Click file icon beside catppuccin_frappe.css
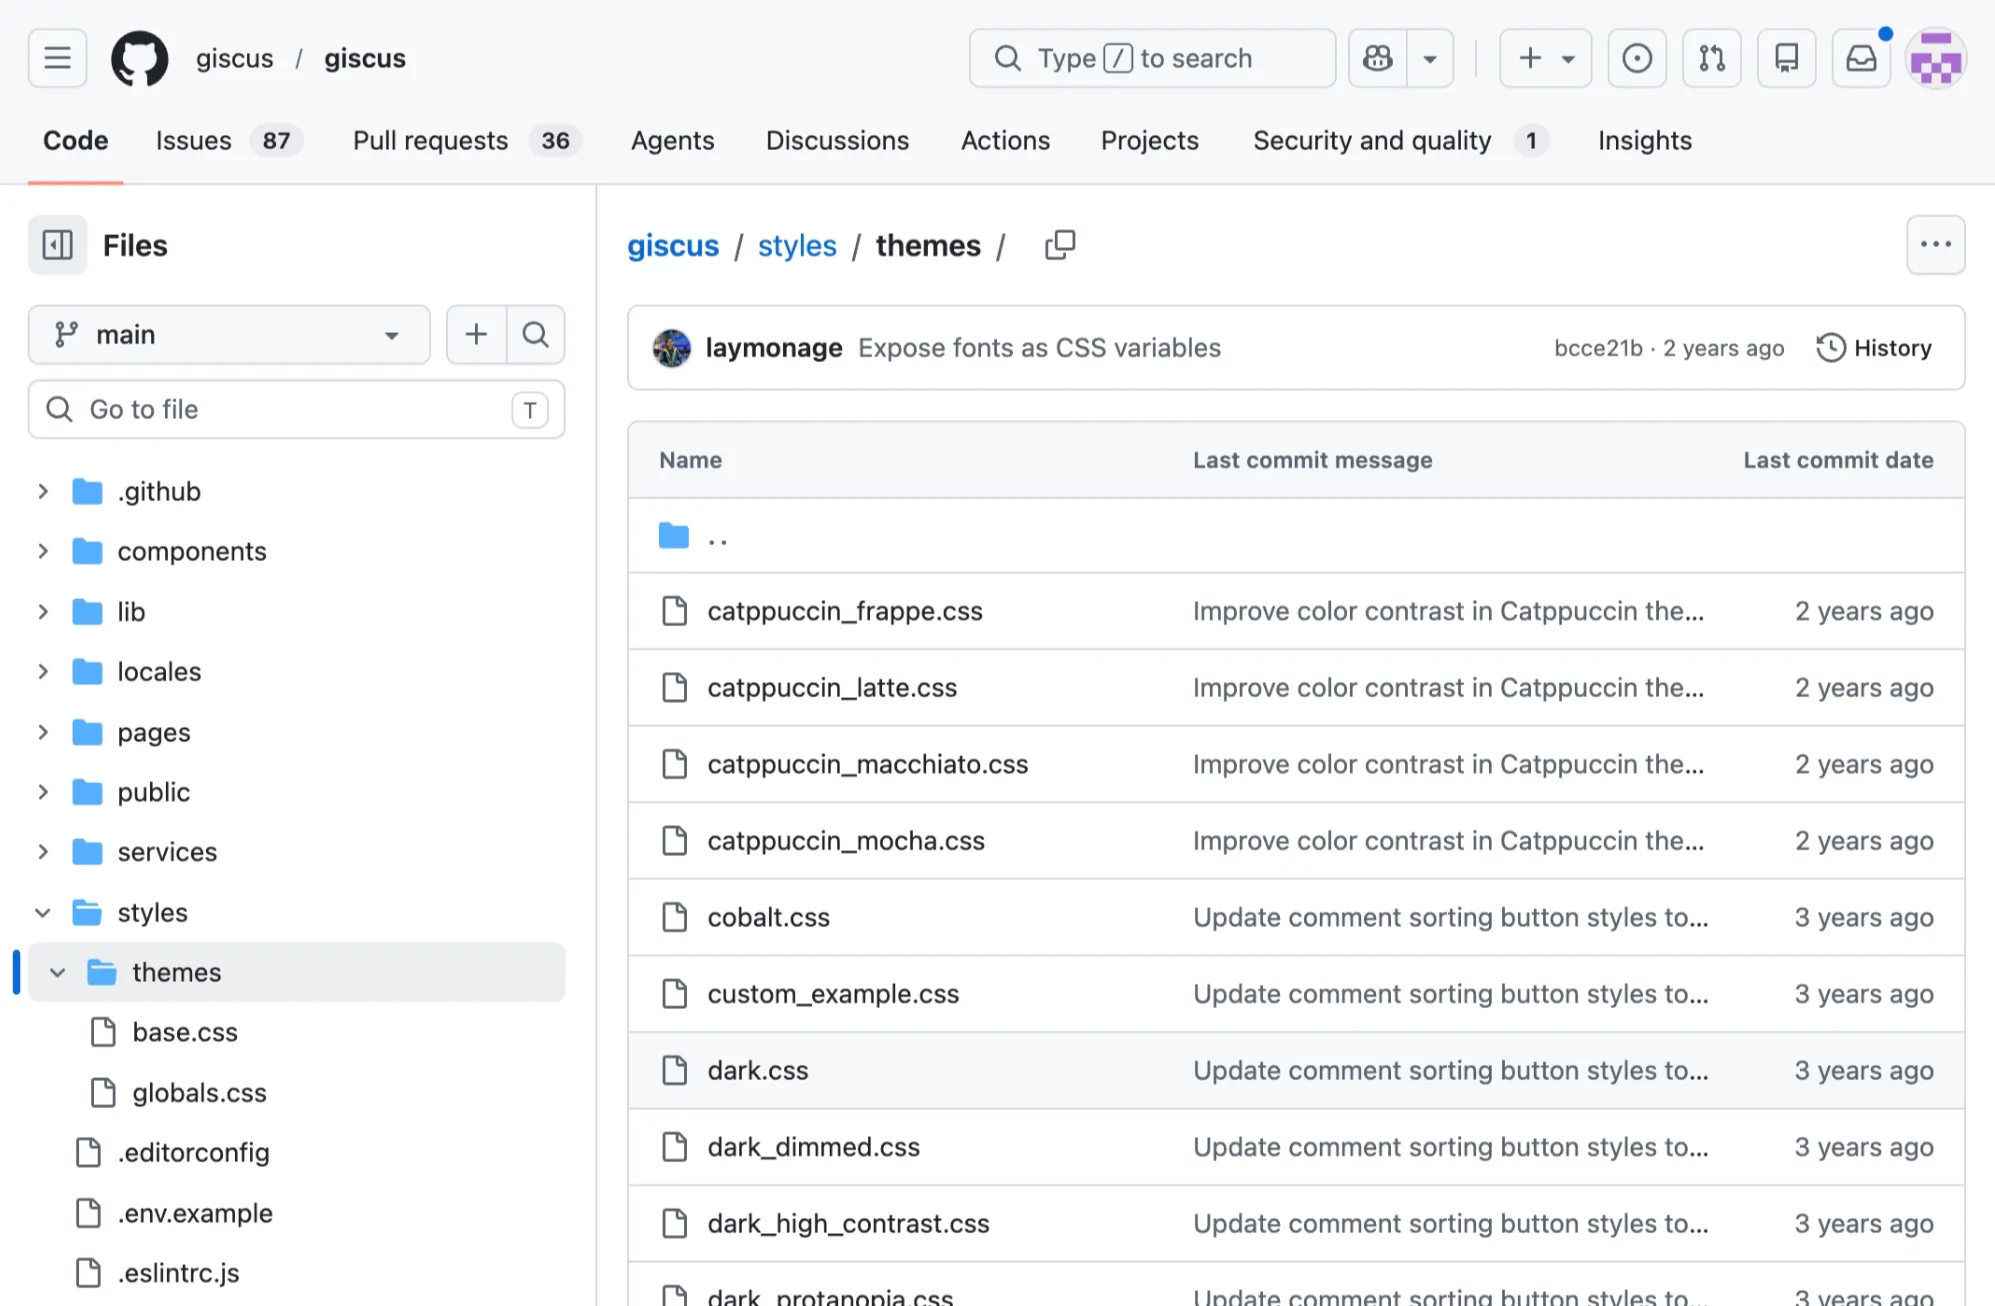 coord(675,611)
